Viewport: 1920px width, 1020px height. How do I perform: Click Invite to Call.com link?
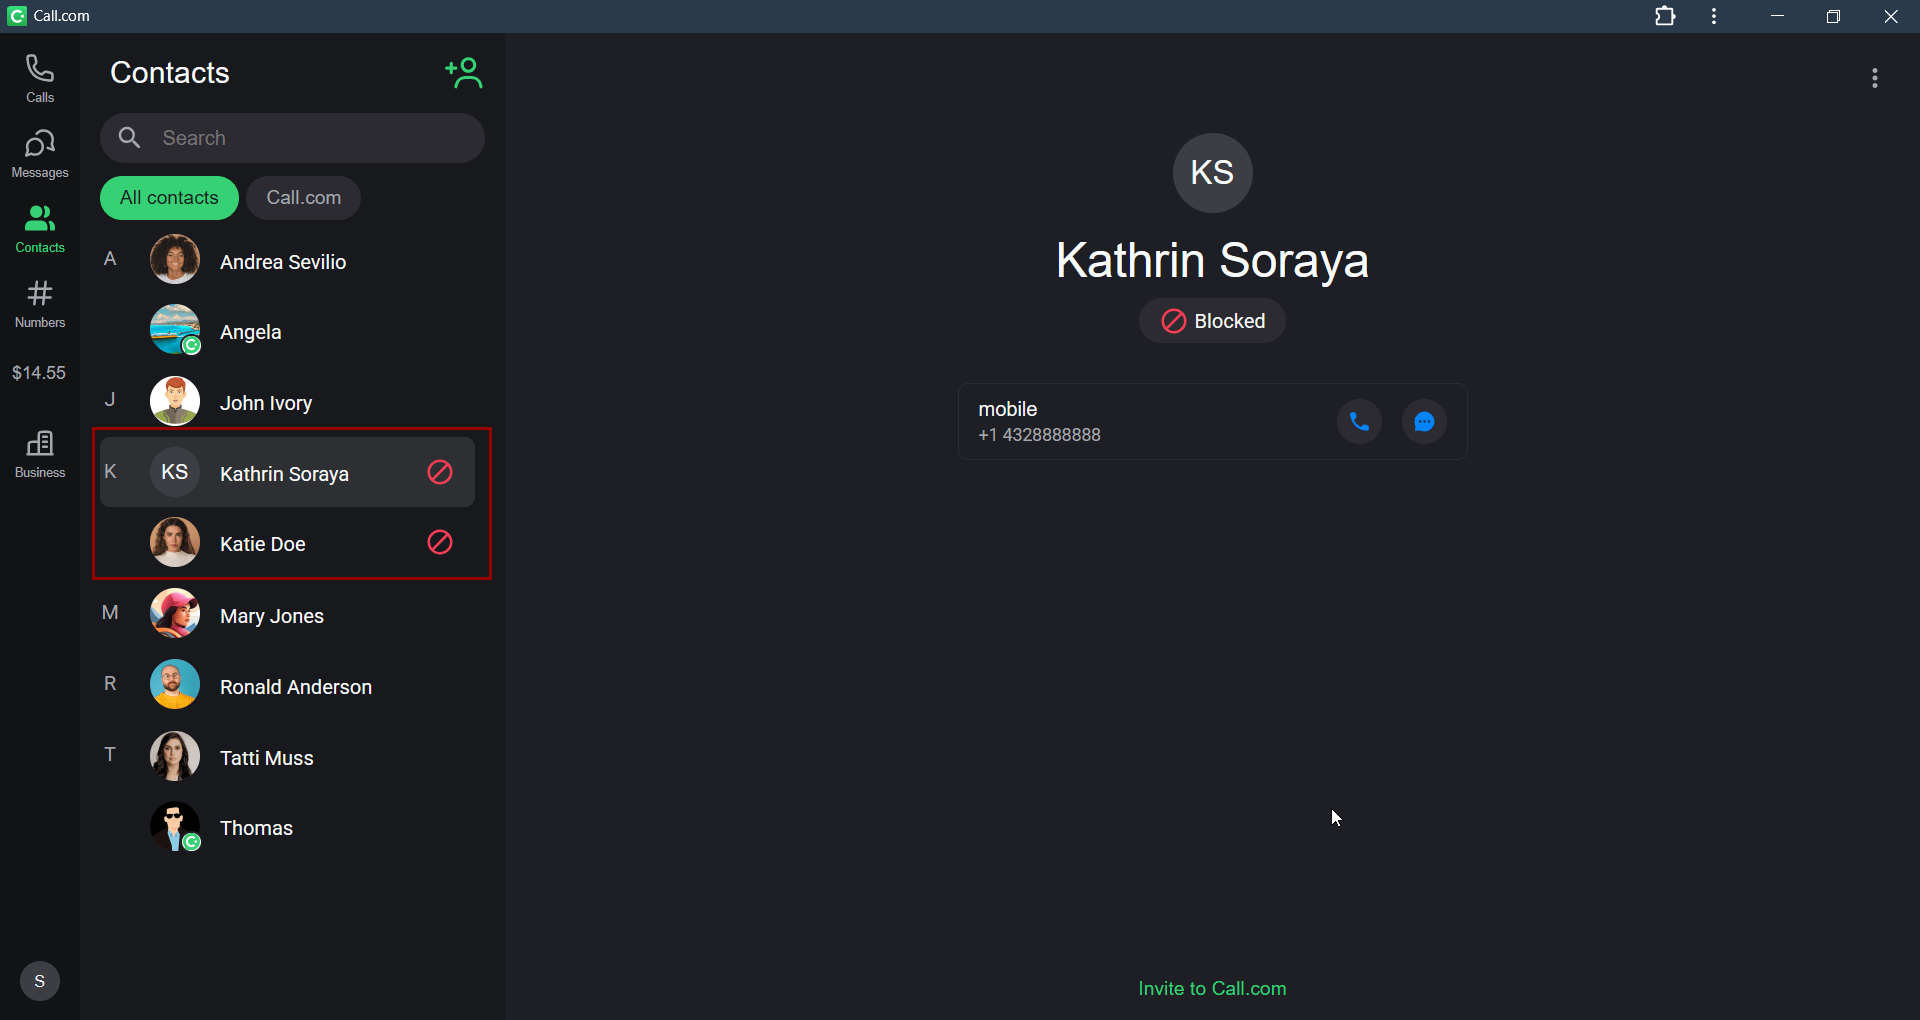1212,988
